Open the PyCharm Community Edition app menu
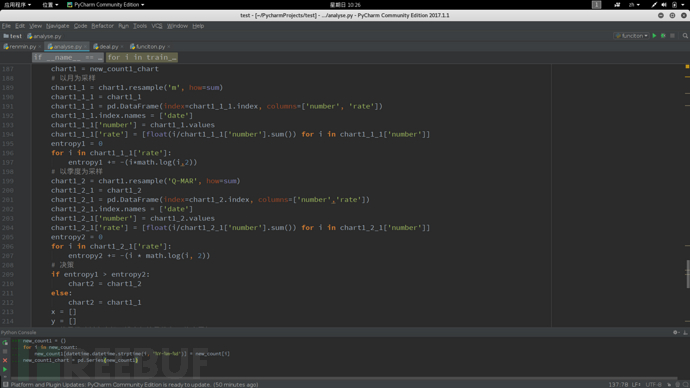This screenshot has width=690, height=388. 106,4
